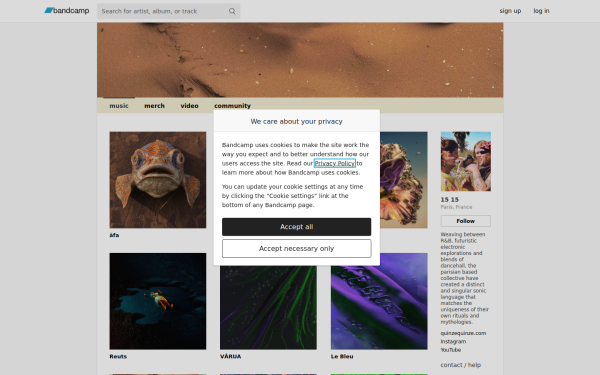Switch to the merch tab
Viewport: 600px width, 375px height.
pos(155,106)
